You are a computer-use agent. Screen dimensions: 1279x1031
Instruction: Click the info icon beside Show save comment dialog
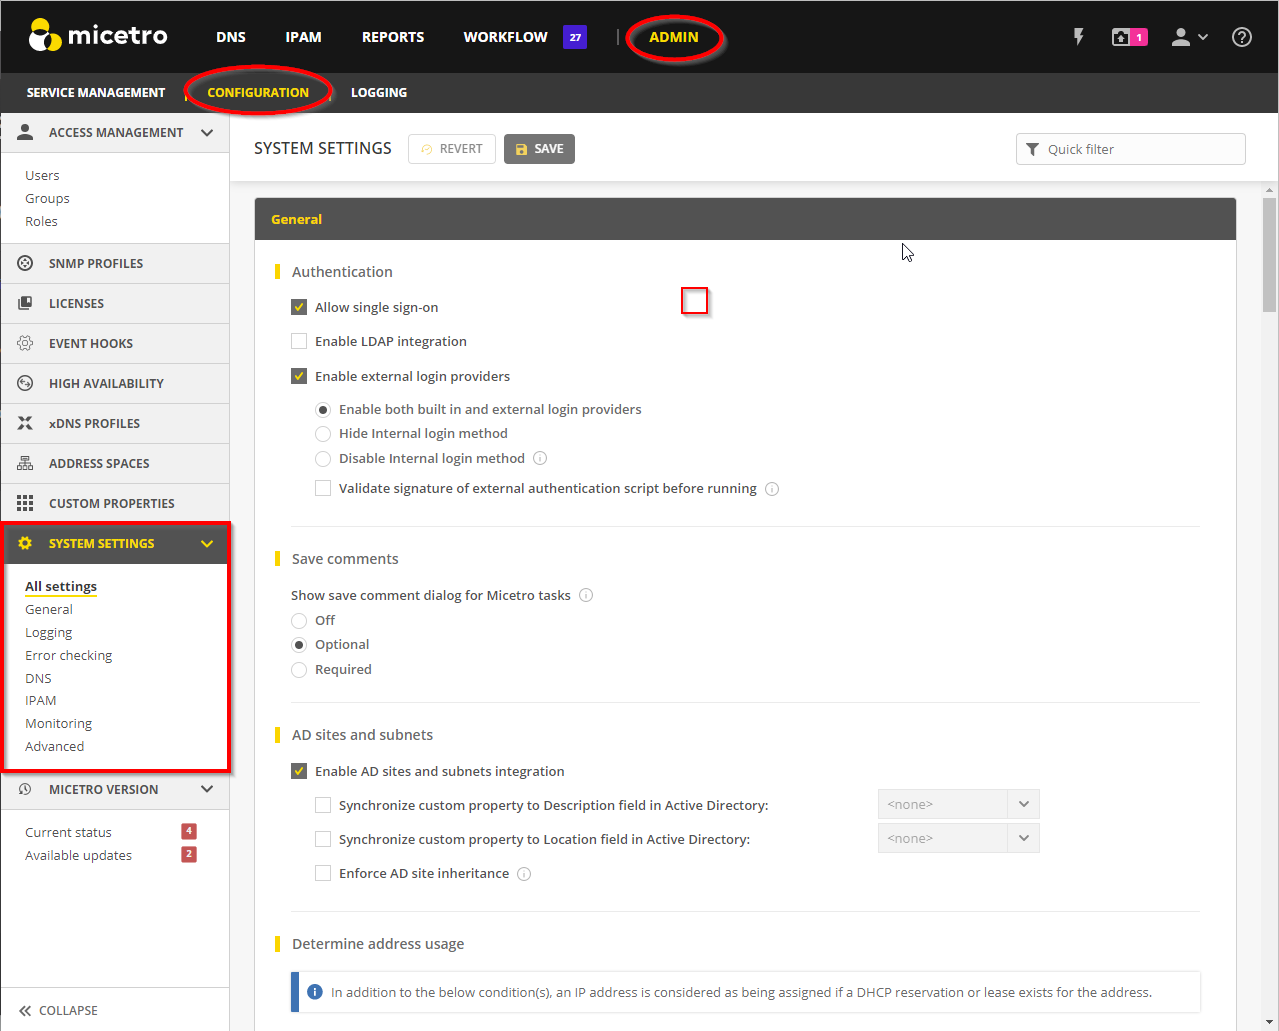[586, 595]
